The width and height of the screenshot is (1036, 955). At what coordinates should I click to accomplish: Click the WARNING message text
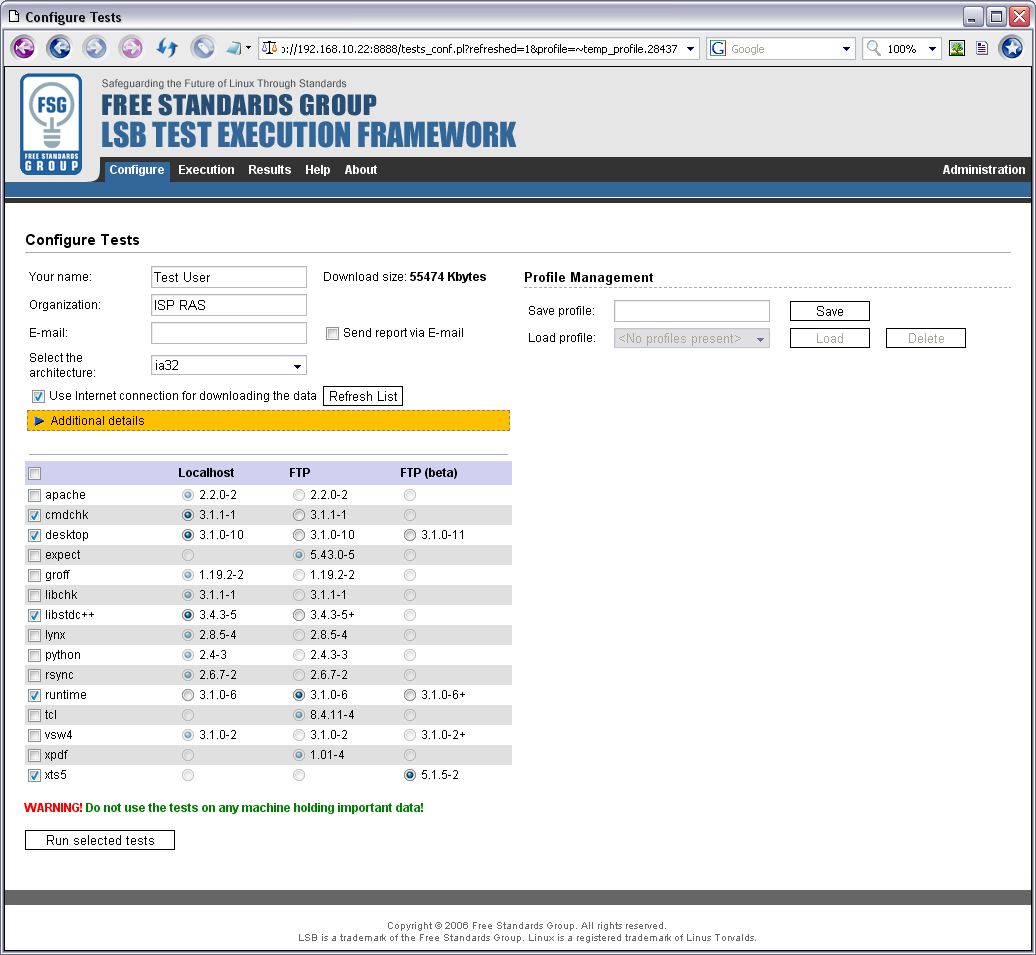(224, 808)
